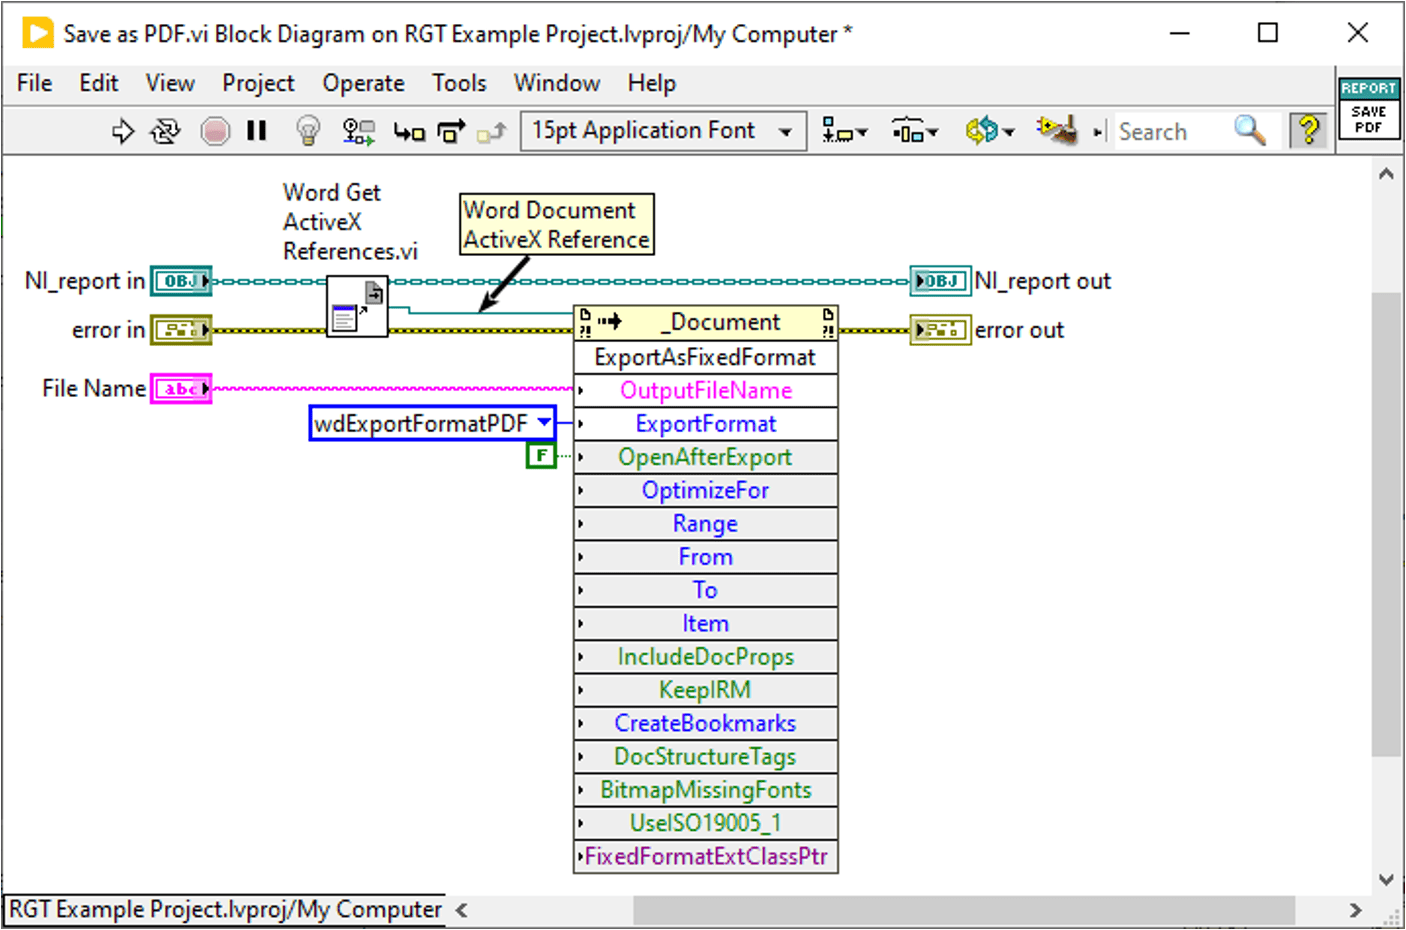
Task: Click the FixedFormatExtClassPtr parameter
Action: [706, 856]
